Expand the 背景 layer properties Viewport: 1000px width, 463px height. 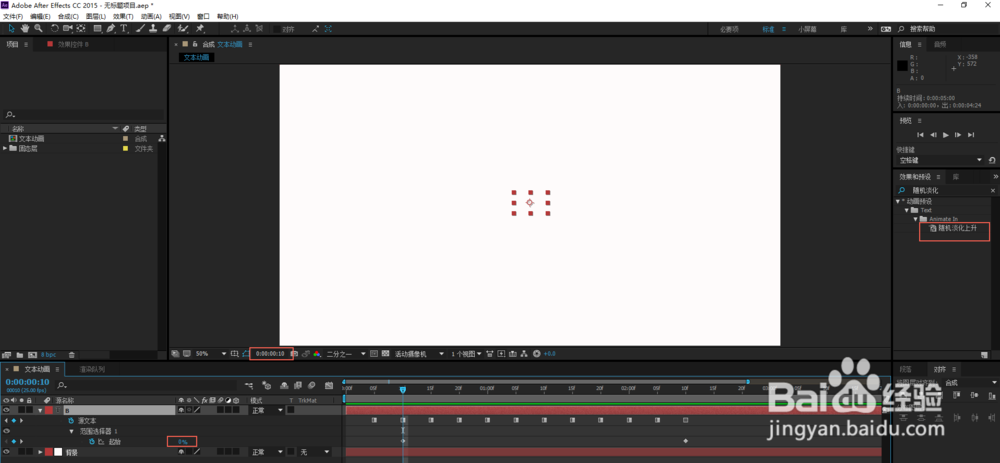40,452
